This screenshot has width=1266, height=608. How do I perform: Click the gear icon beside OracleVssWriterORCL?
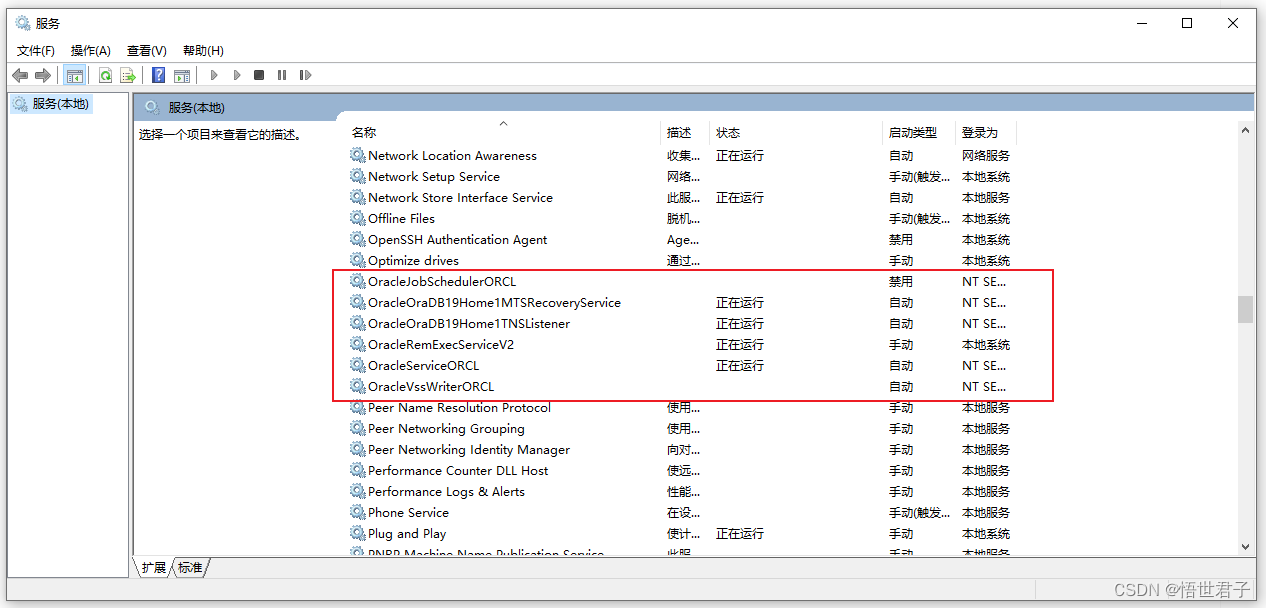pyautogui.click(x=358, y=386)
